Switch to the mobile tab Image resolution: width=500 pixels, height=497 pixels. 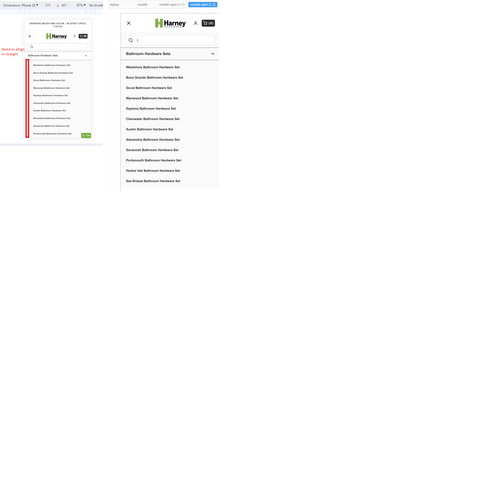coord(142,5)
